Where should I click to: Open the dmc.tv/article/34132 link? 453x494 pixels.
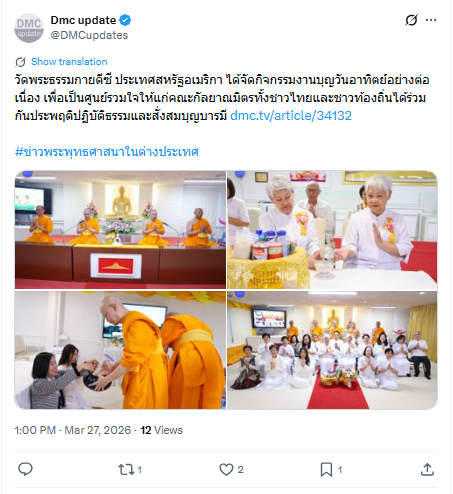click(291, 116)
